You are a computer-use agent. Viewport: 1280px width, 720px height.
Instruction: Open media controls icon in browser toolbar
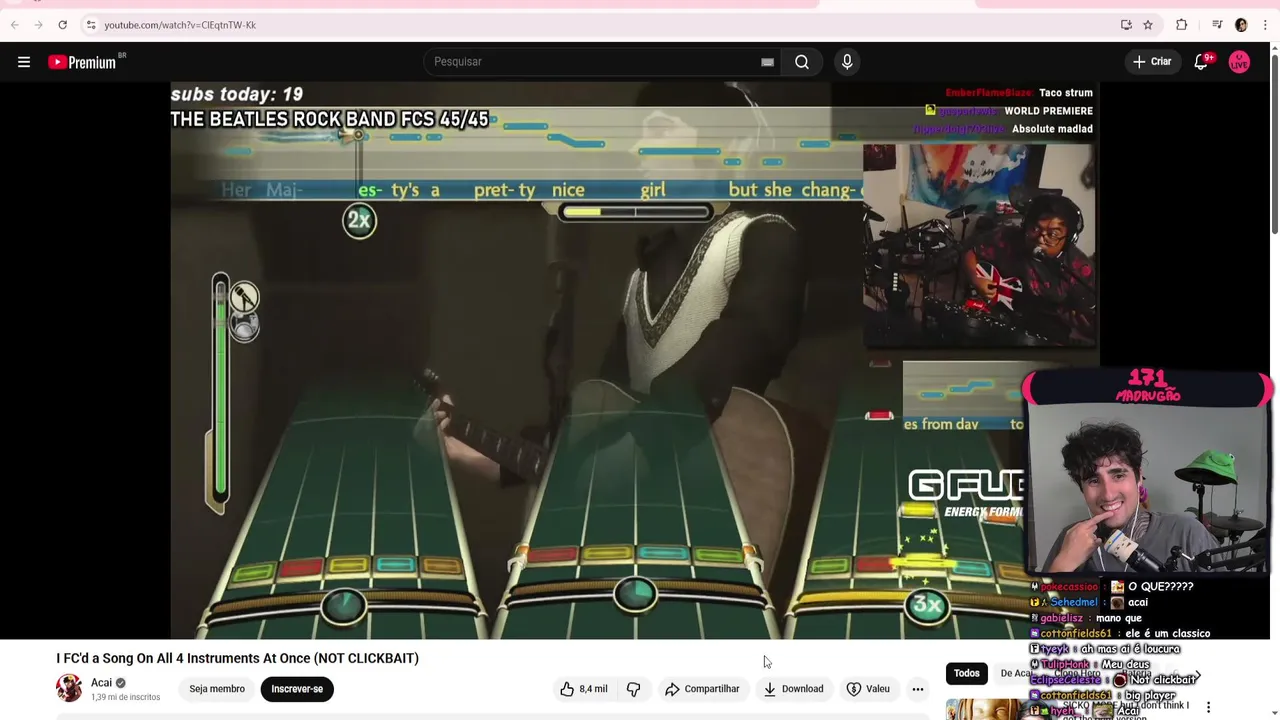1217,25
